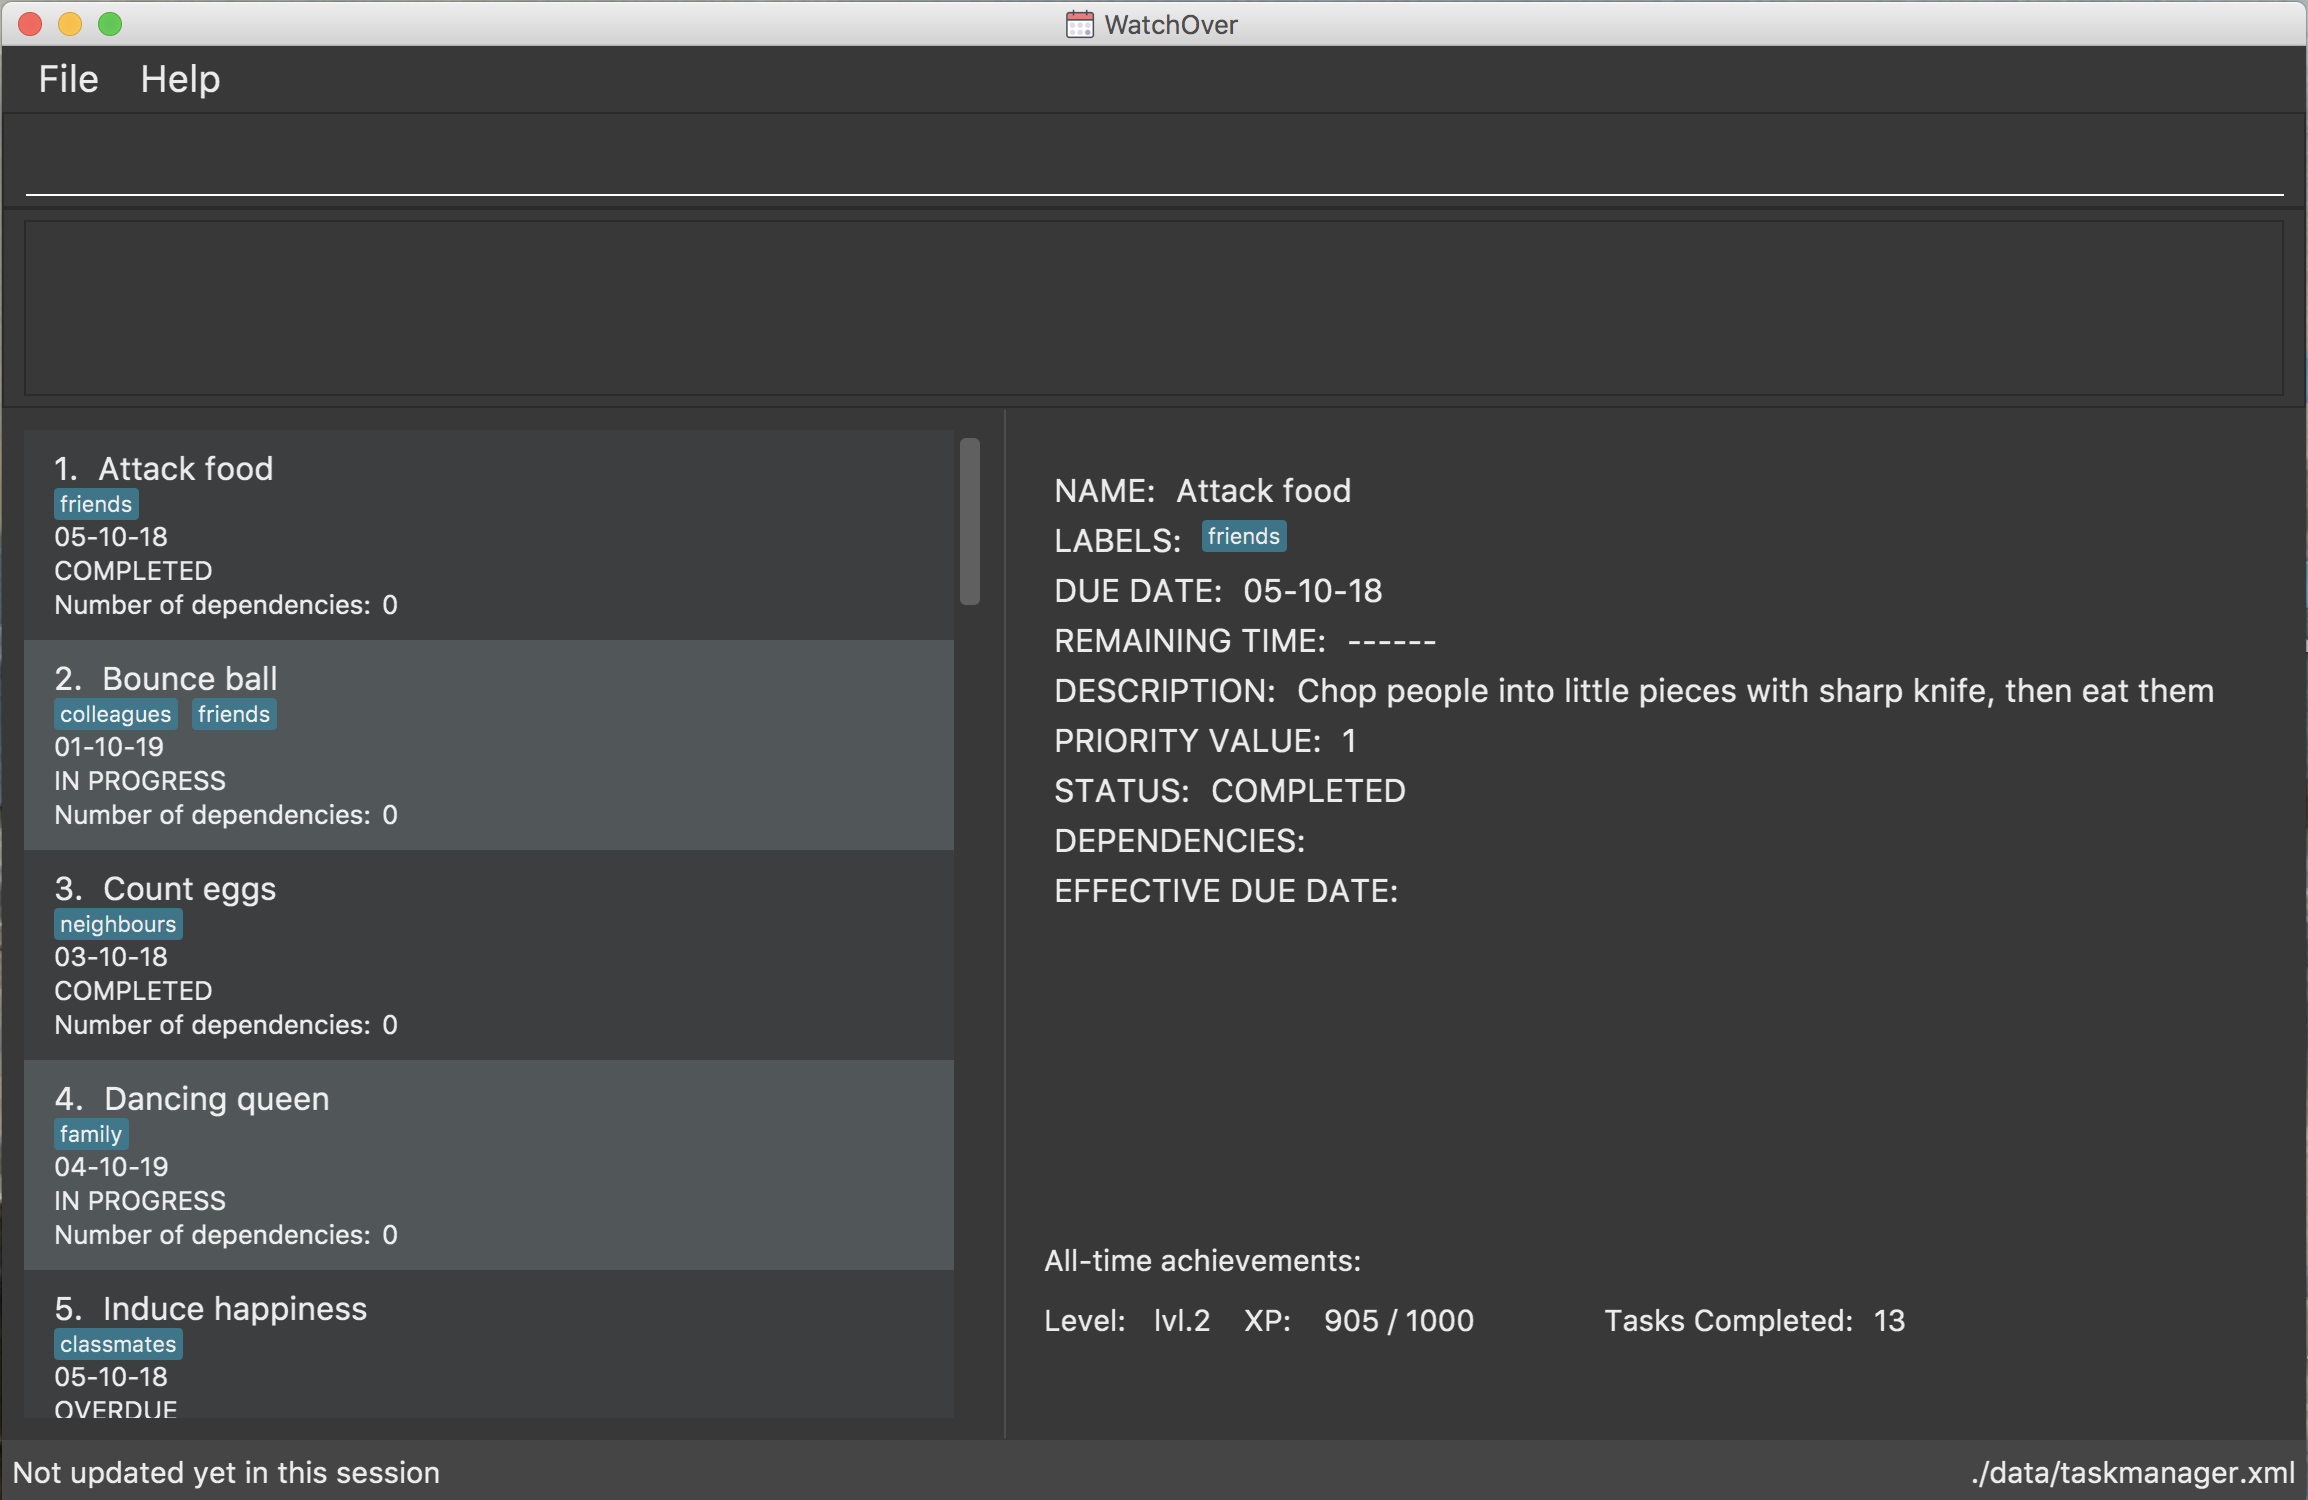Click IN PROGRESS status on Bounce ball
This screenshot has width=2308, height=1500.
(x=140, y=781)
